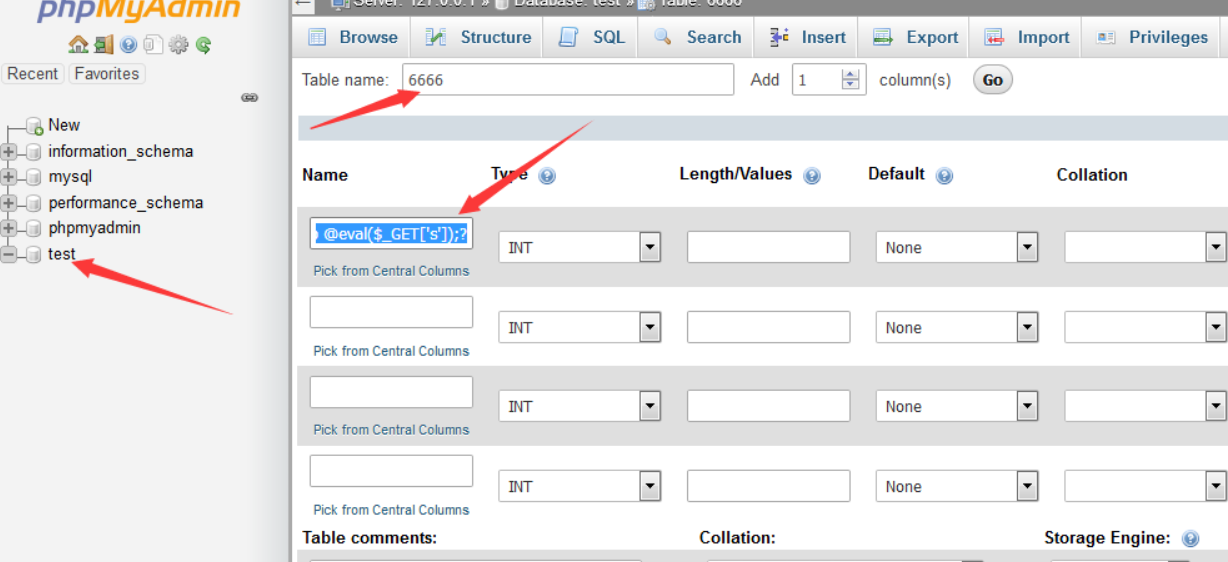Open Type dropdown in fourth column row

[580, 486]
